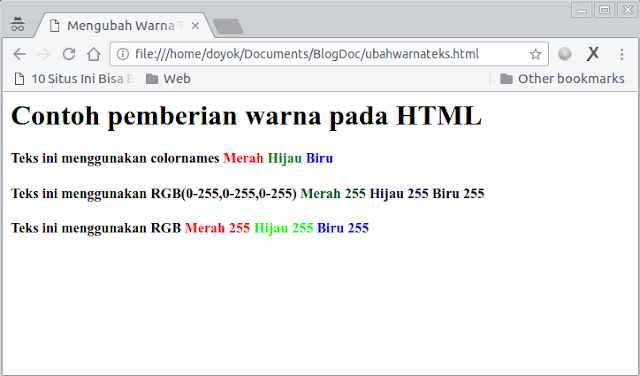Click the dark green Merah 255 text
The height and width of the screenshot is (376, 640).
pos(333,193)
